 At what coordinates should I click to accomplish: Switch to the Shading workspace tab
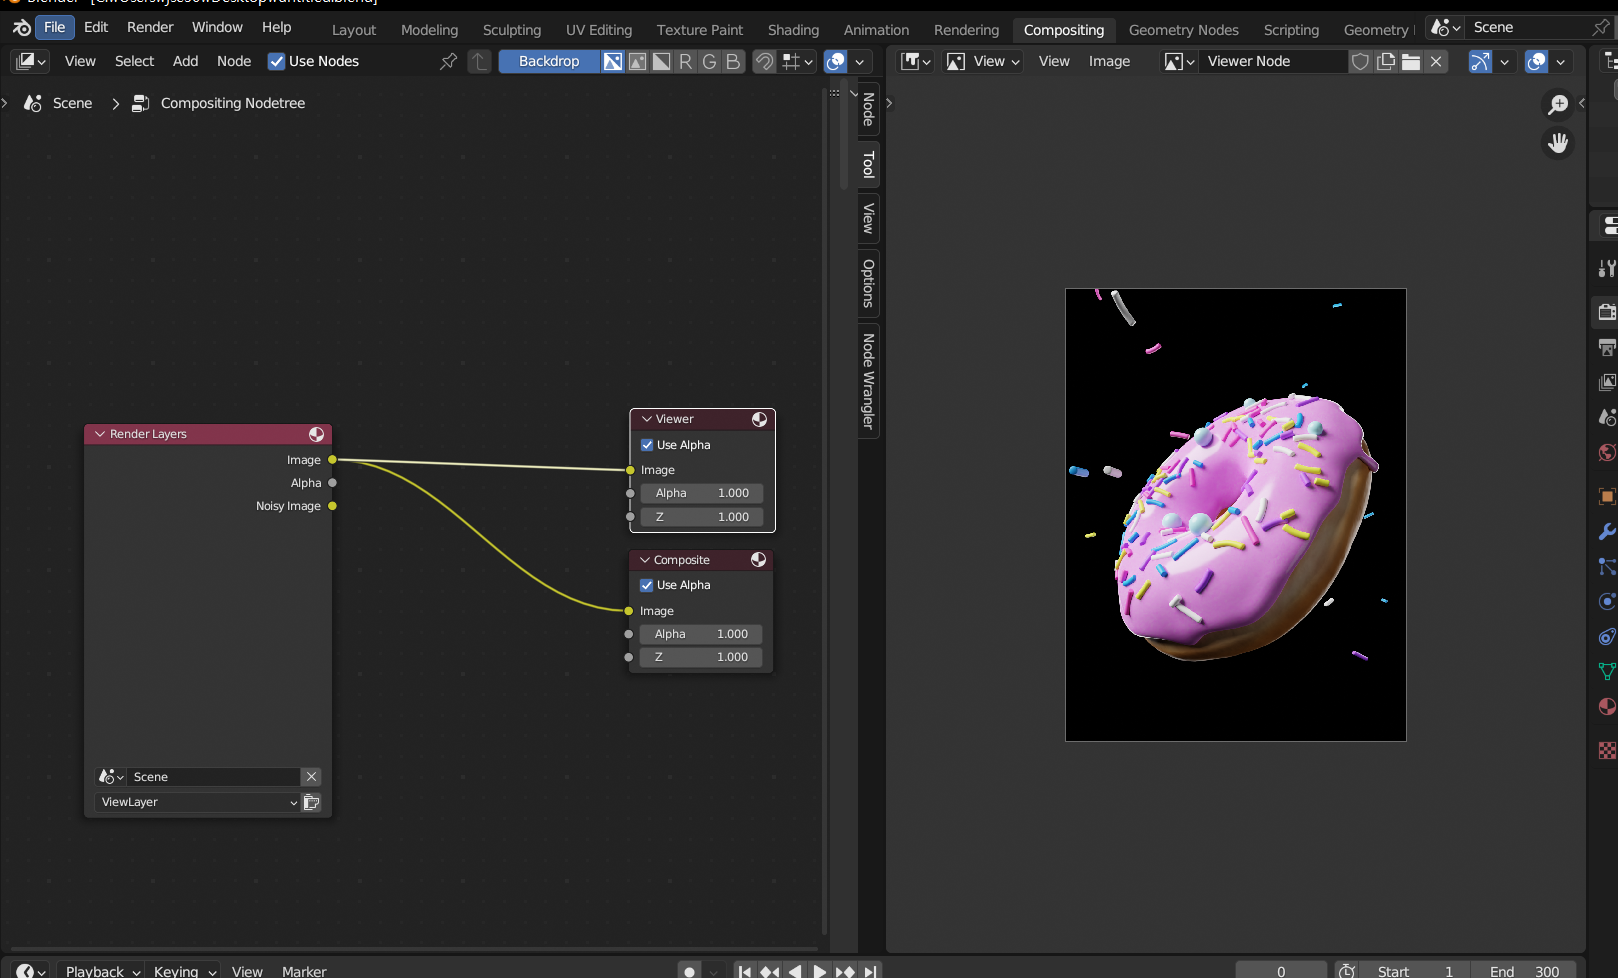(793, 30)
